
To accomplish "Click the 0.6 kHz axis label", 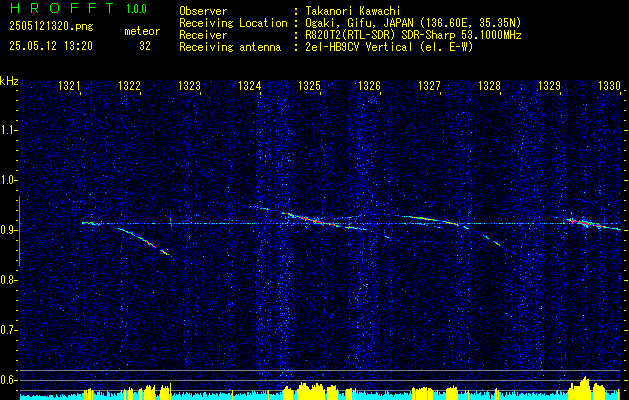I will [x=7, y=380].
